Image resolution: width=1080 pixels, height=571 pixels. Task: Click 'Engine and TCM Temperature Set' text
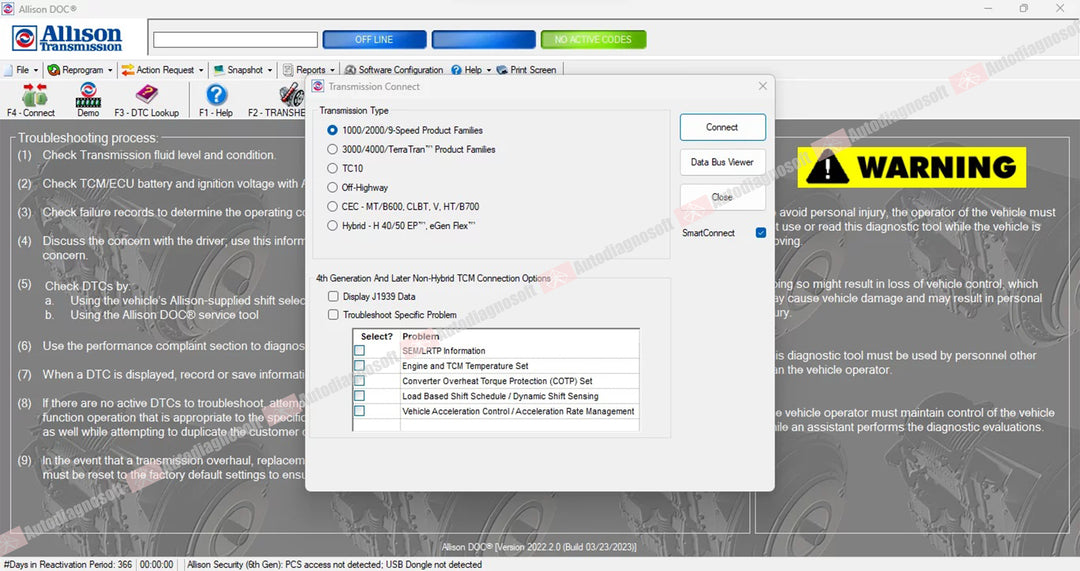pos(465,366)
